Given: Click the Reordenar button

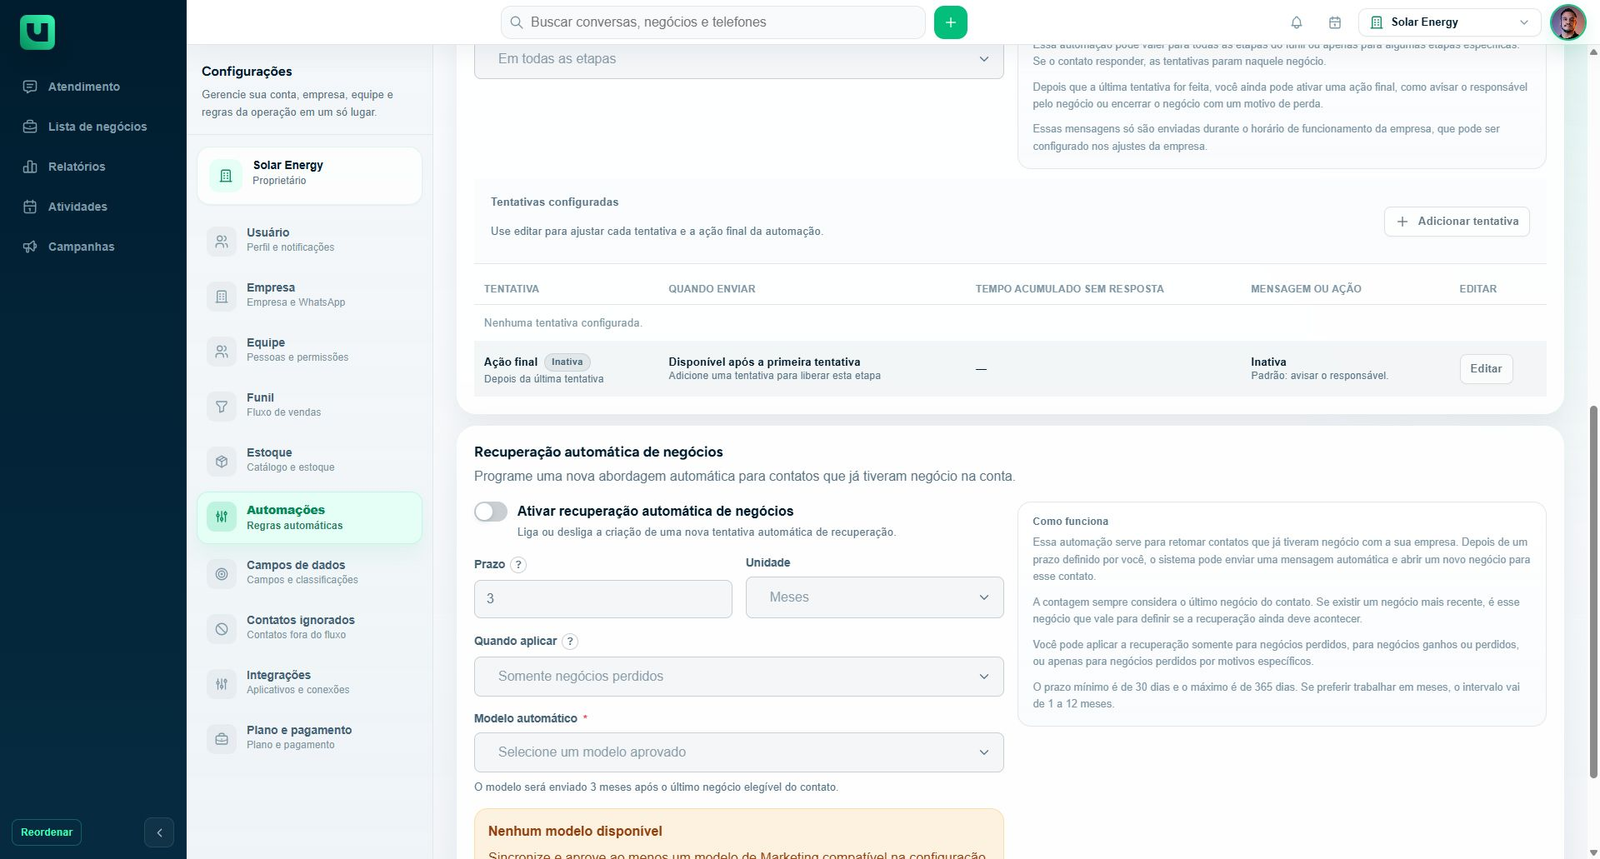Looking at the screenshot, I should [x=47, y=832].
